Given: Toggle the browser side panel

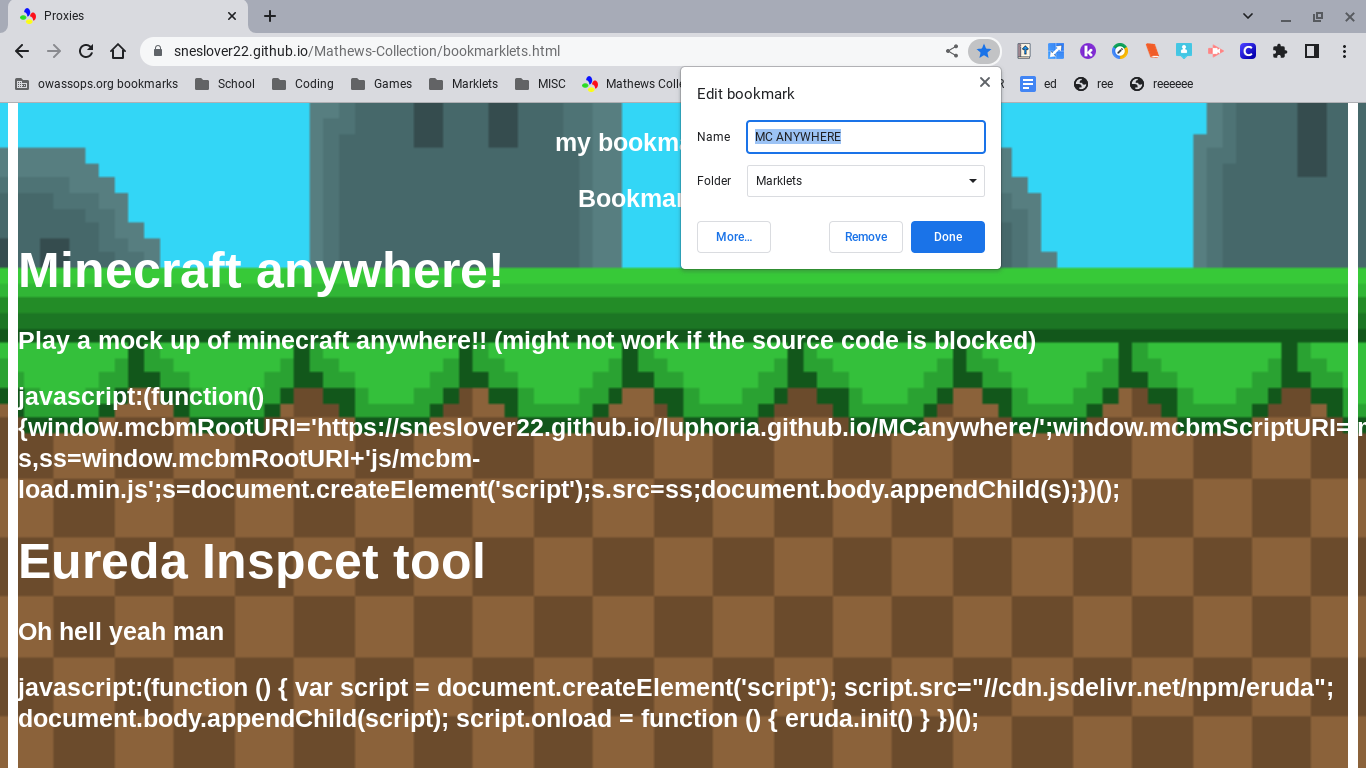Looking at the screenshot, I should point(1312,51).
